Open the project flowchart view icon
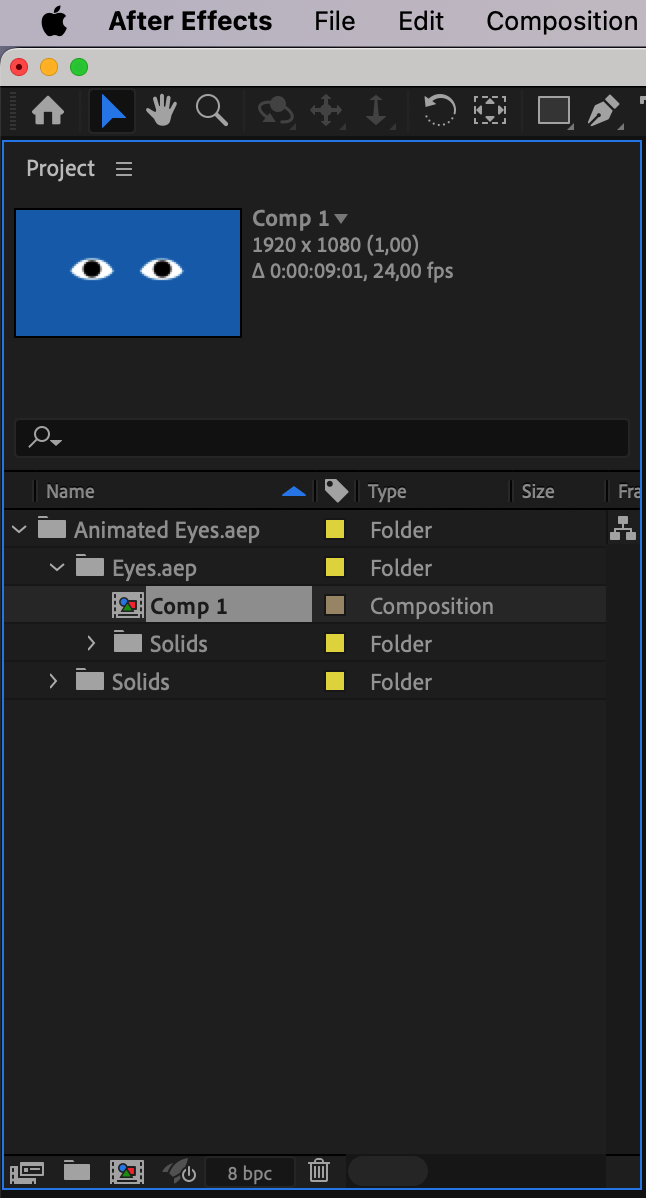 pos(623,528)
